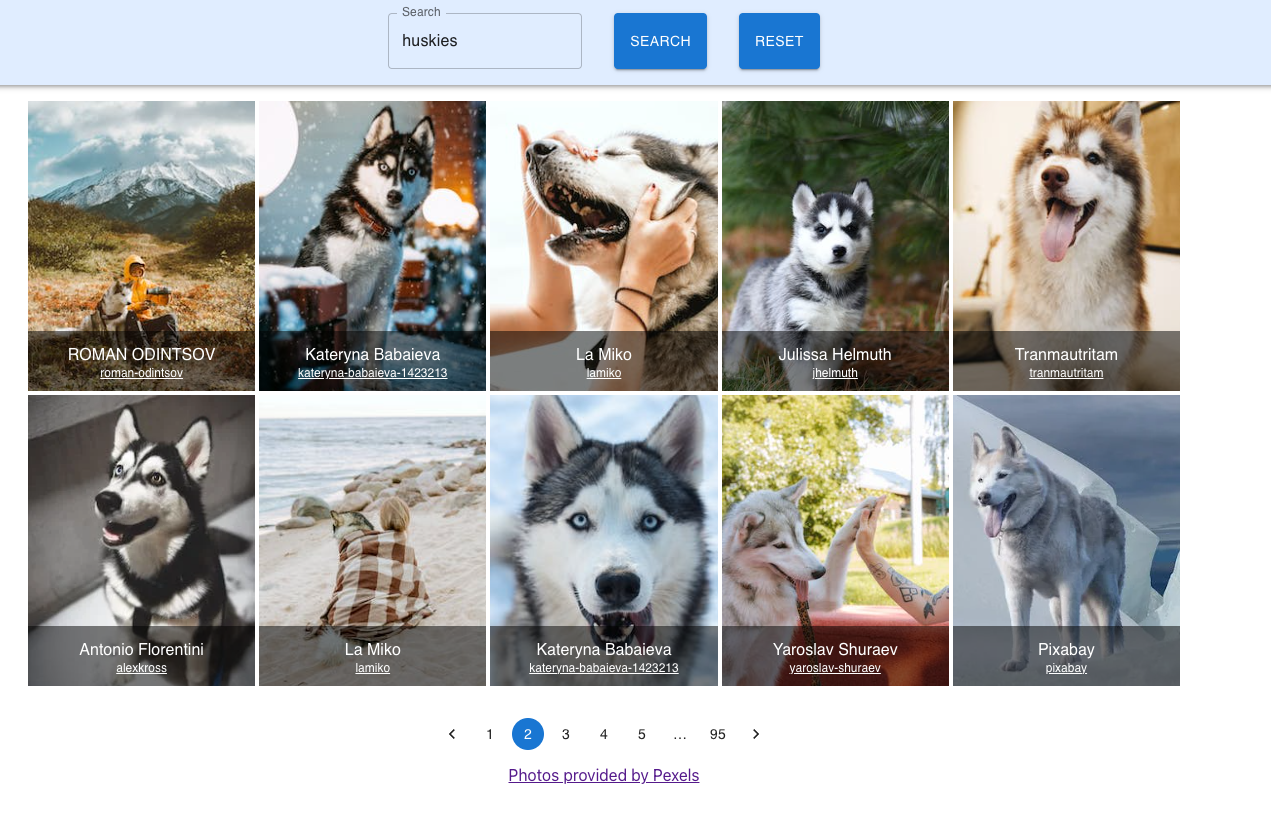This screenshot has width=1271, height=832.
Task: Open jhelmuth profile link
Action: click(835, 373)
